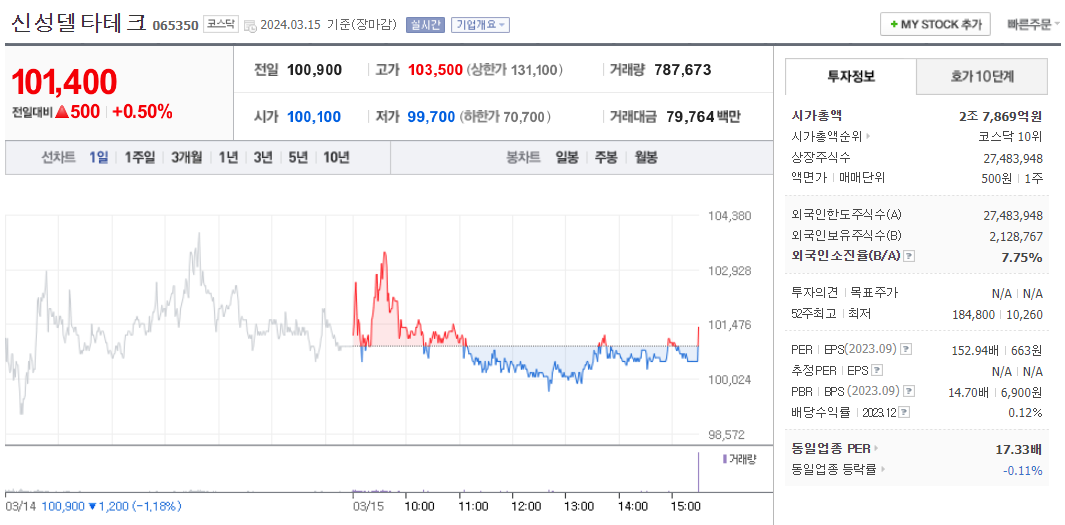The height and width of the screenshot is (525, 1065).
Task: Click the 전일 value 100,900
Action: click(314, 69)
